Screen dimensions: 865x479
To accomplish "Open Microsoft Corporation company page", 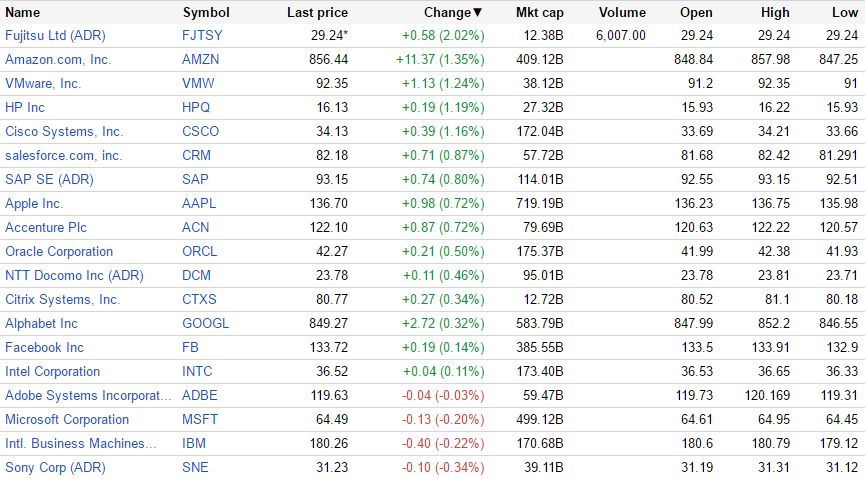I will point(67,419).
